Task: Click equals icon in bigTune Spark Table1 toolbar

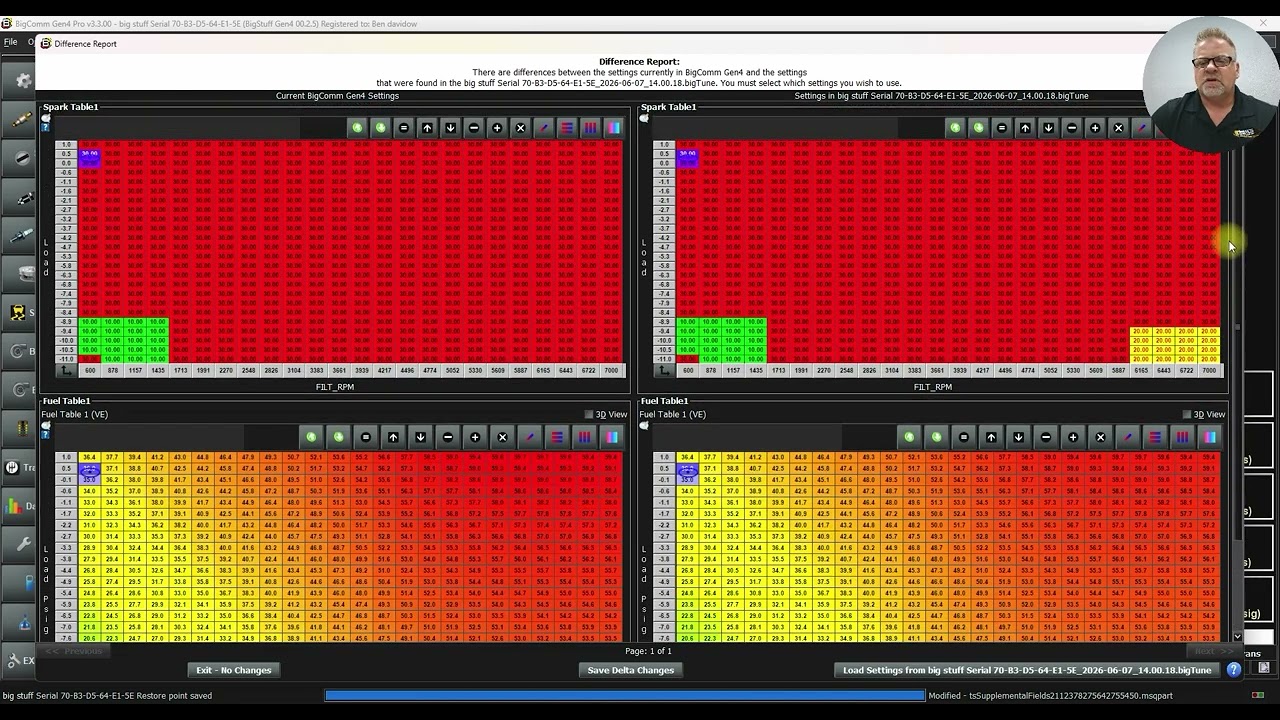Action: tap(1002, 128)
